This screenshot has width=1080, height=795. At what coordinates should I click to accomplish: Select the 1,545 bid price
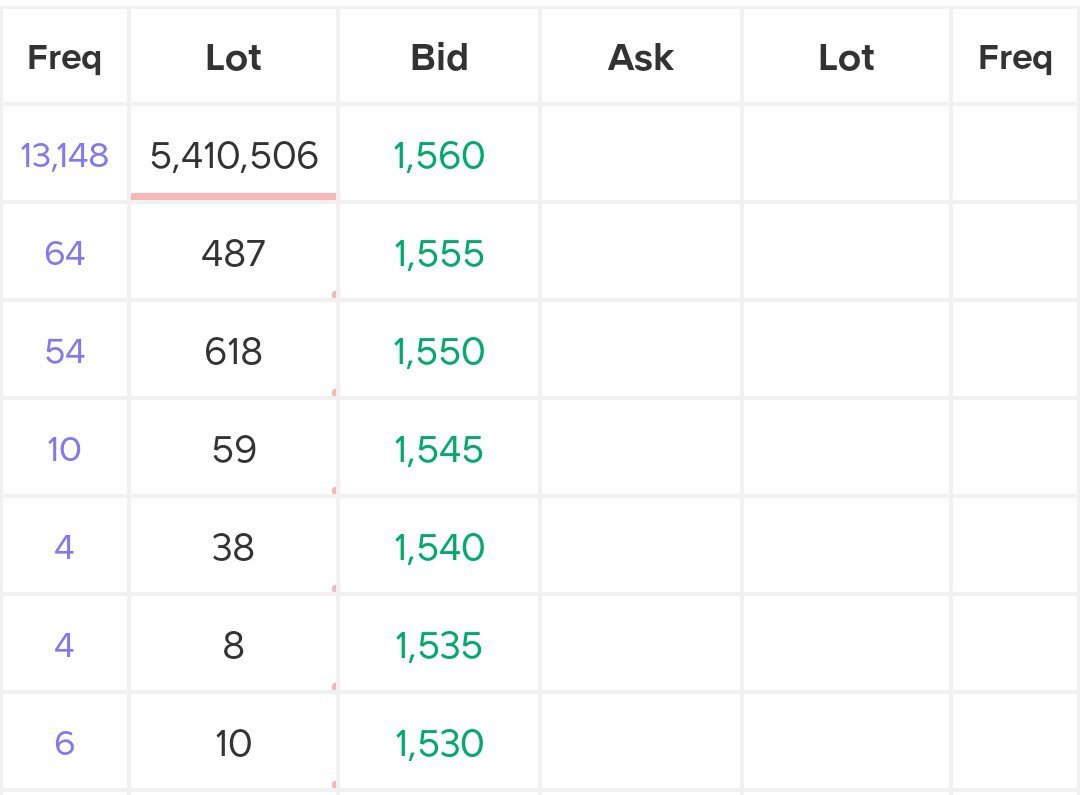tap(439, 450)
